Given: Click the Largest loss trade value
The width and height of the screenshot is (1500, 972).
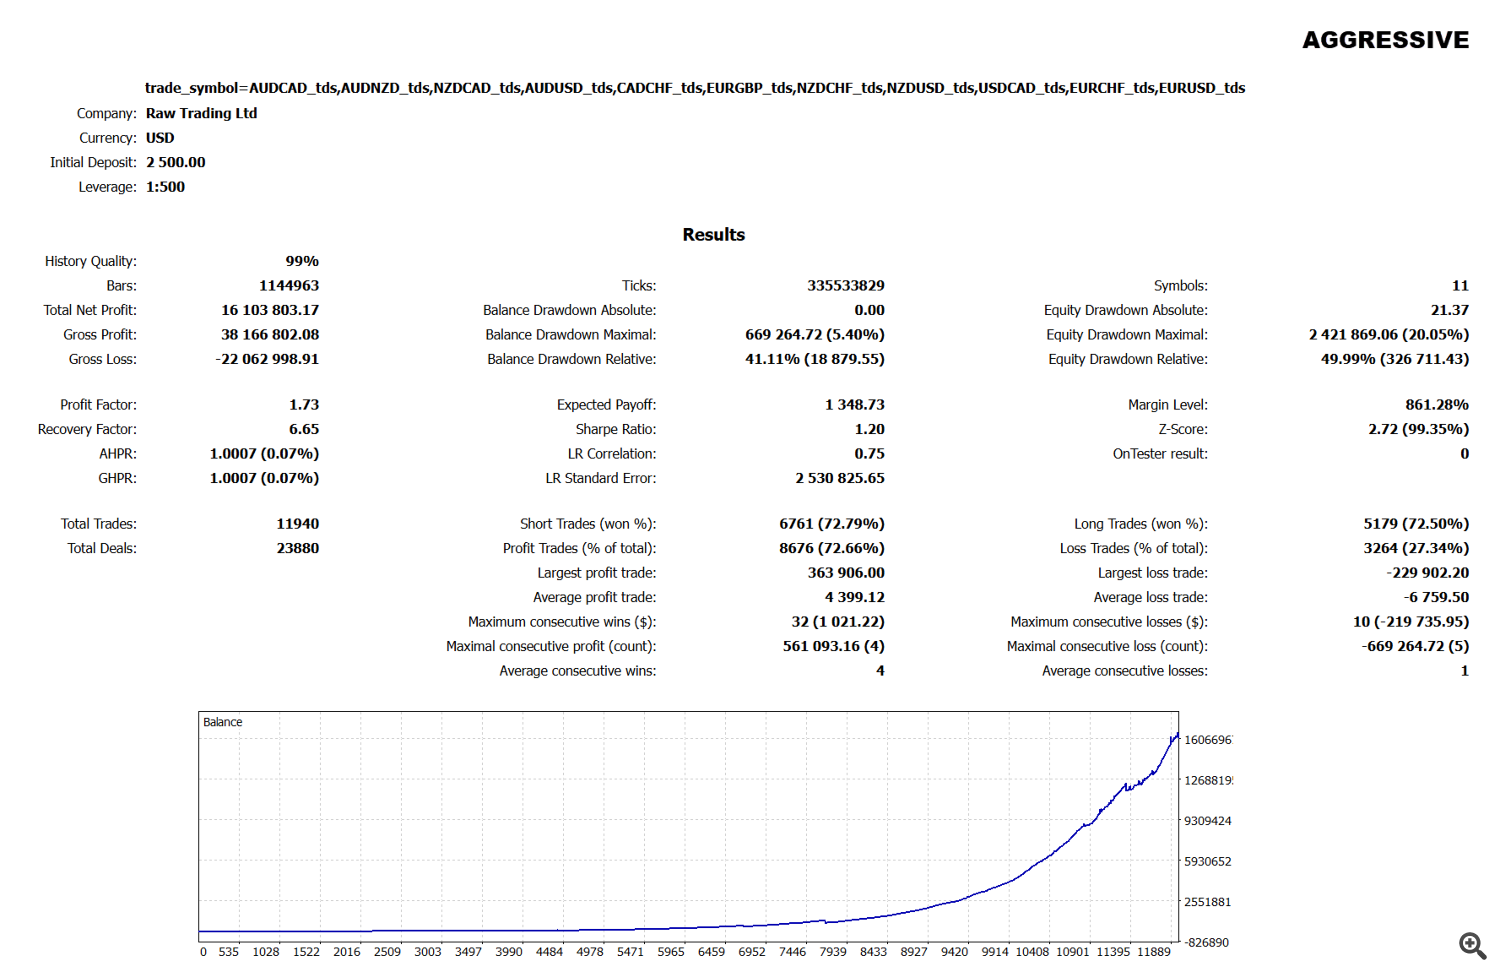Looking at the screenshot, I should 1427,573.
